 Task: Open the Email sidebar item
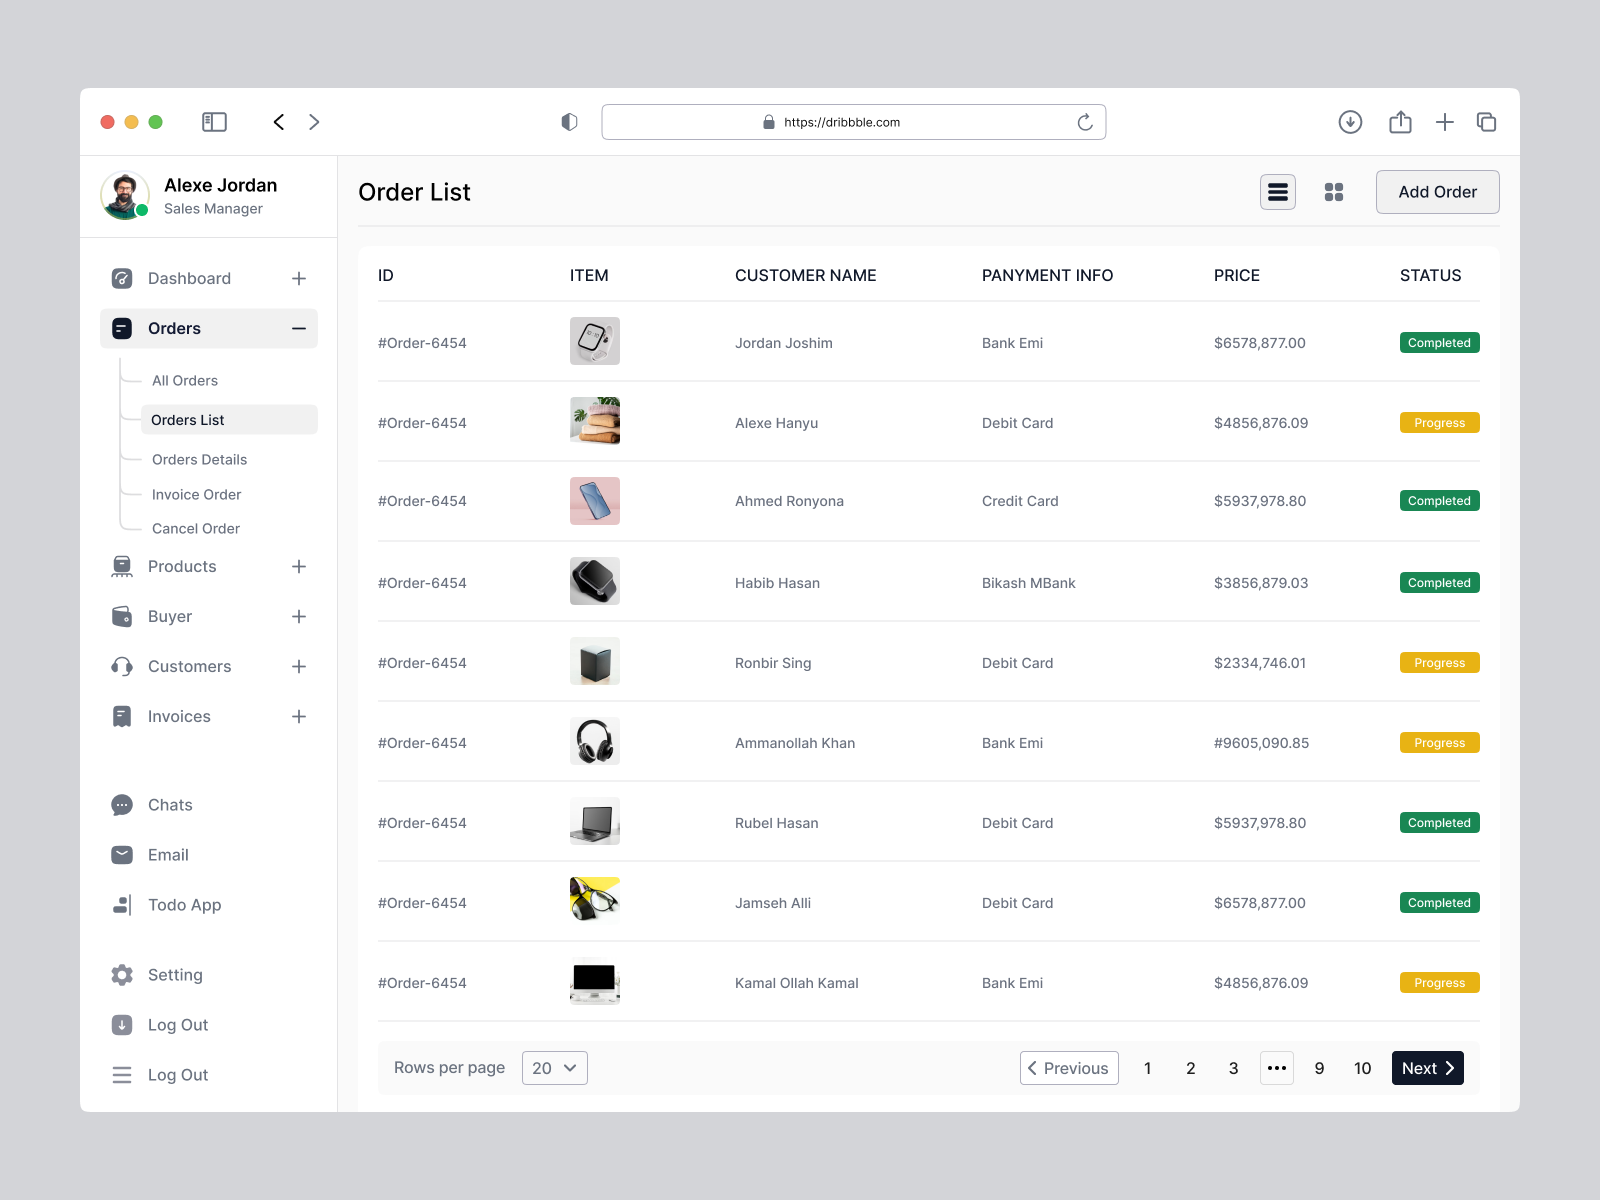[168, 855]
